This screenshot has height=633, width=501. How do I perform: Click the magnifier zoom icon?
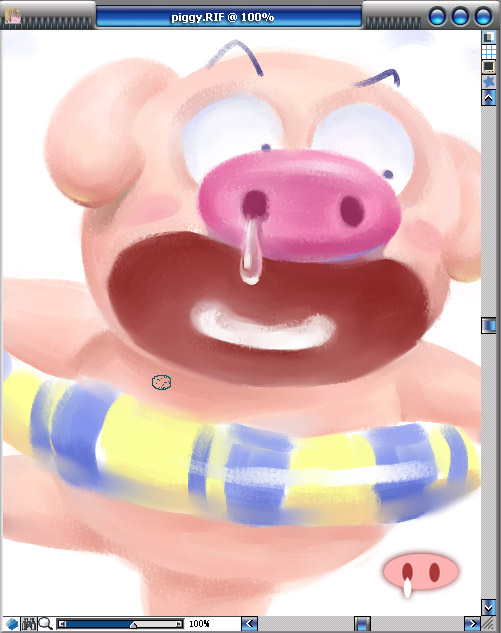point(45,624)
